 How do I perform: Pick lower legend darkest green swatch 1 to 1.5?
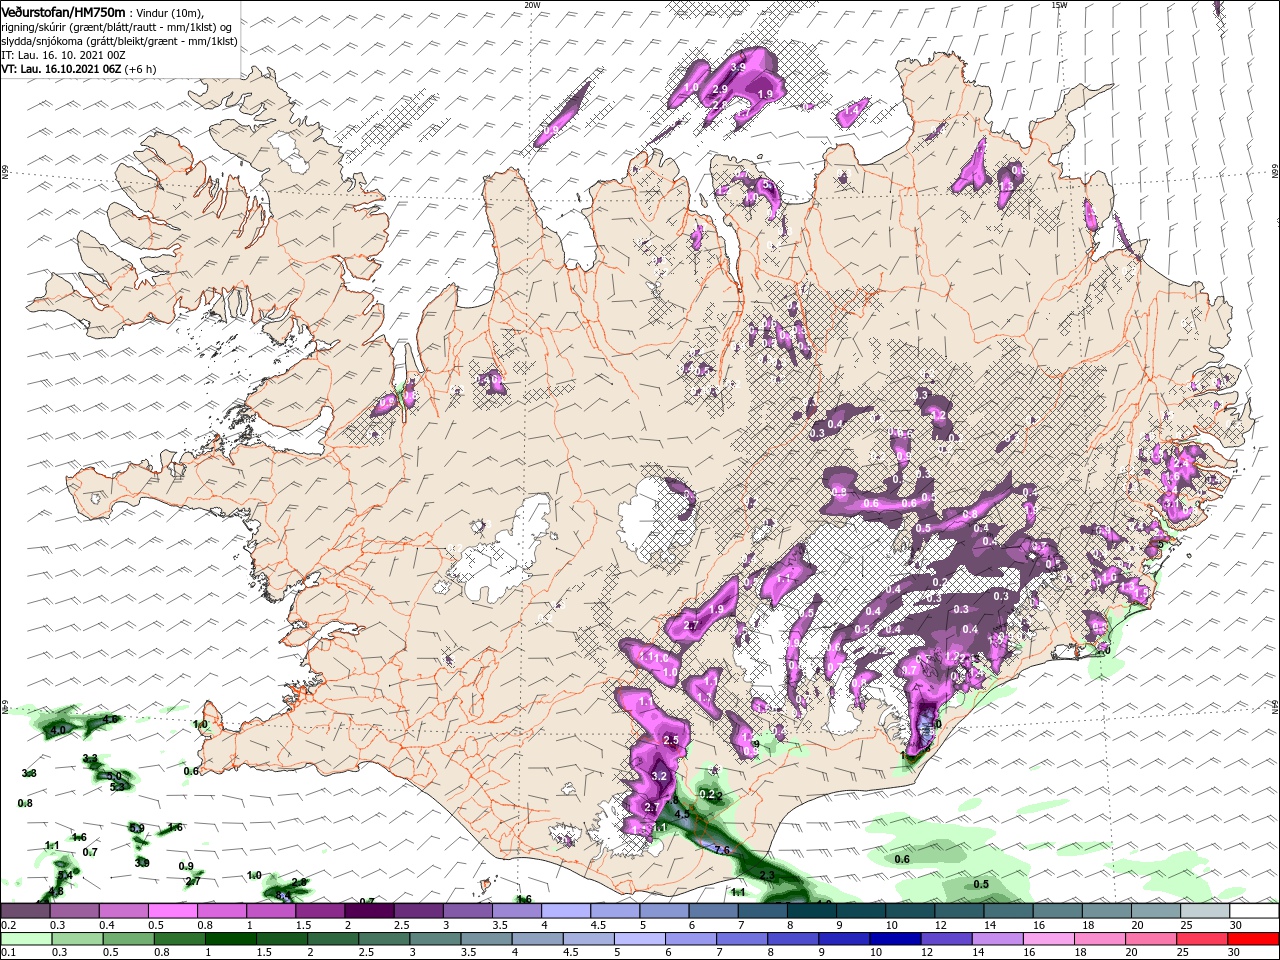pyautogui.click(x=230, y=940)
